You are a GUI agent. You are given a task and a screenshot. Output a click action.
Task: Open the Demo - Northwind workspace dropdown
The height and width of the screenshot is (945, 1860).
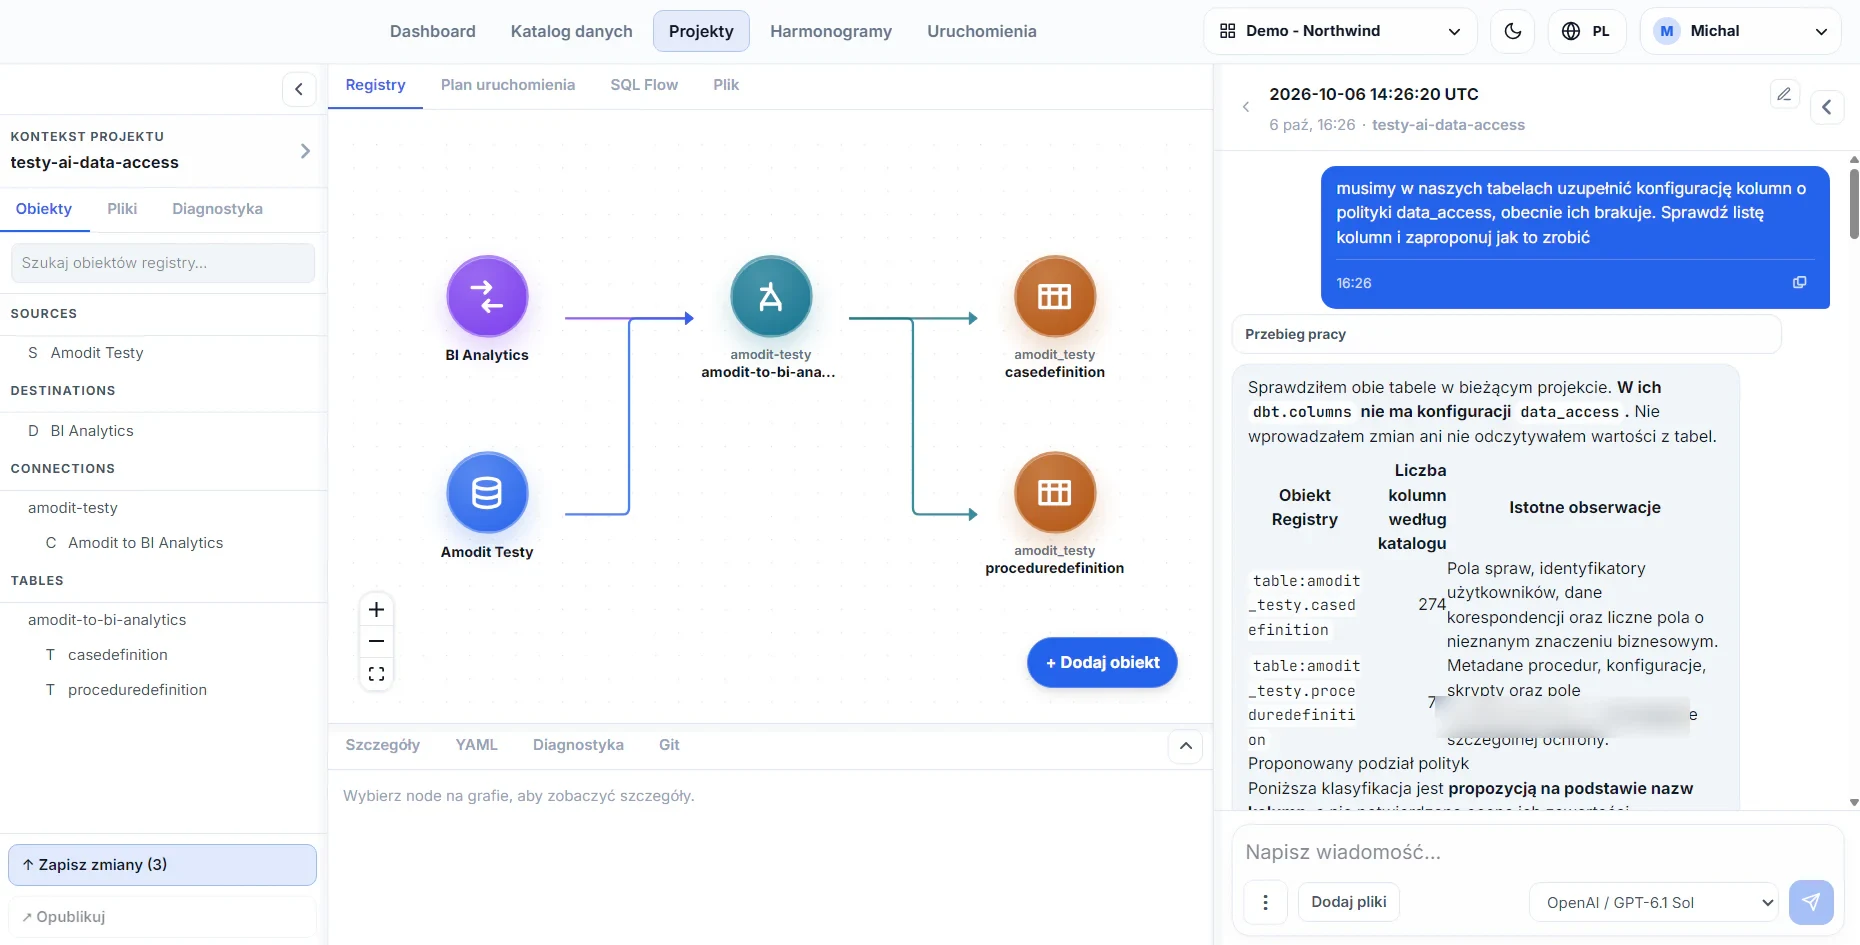coord(1340,31)
